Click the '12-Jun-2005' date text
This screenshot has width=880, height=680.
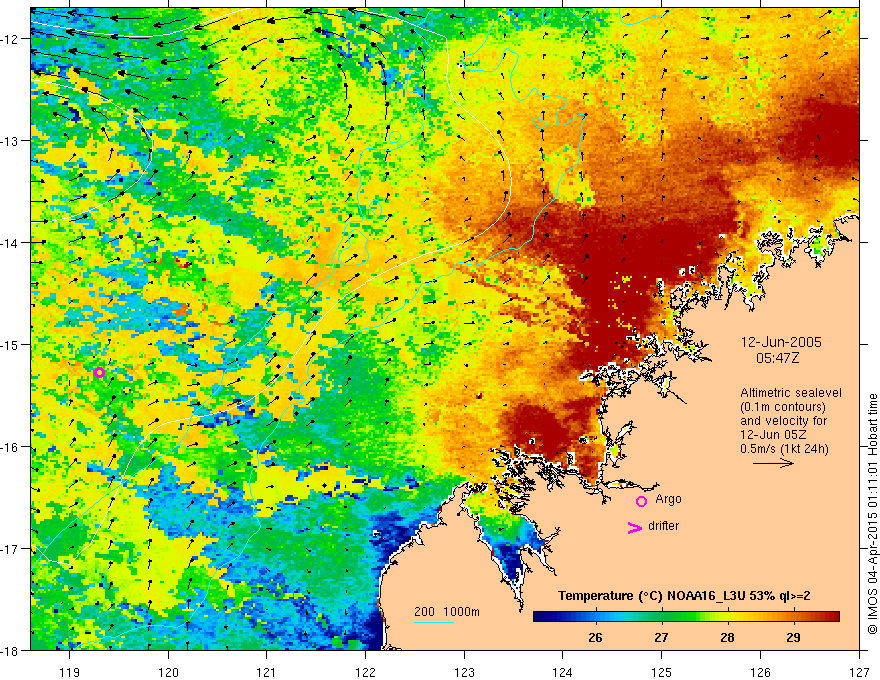point(781,342)
